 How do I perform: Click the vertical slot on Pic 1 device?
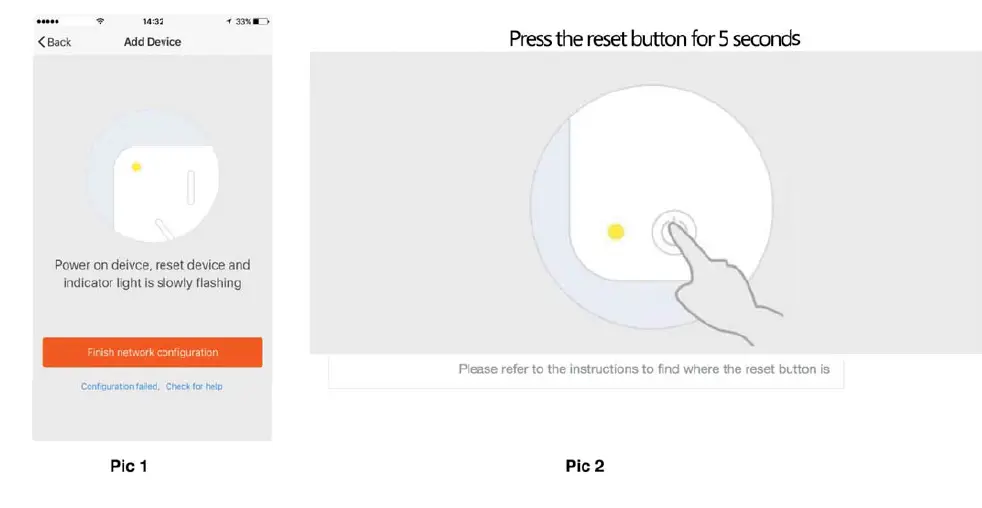coord(190,186)
